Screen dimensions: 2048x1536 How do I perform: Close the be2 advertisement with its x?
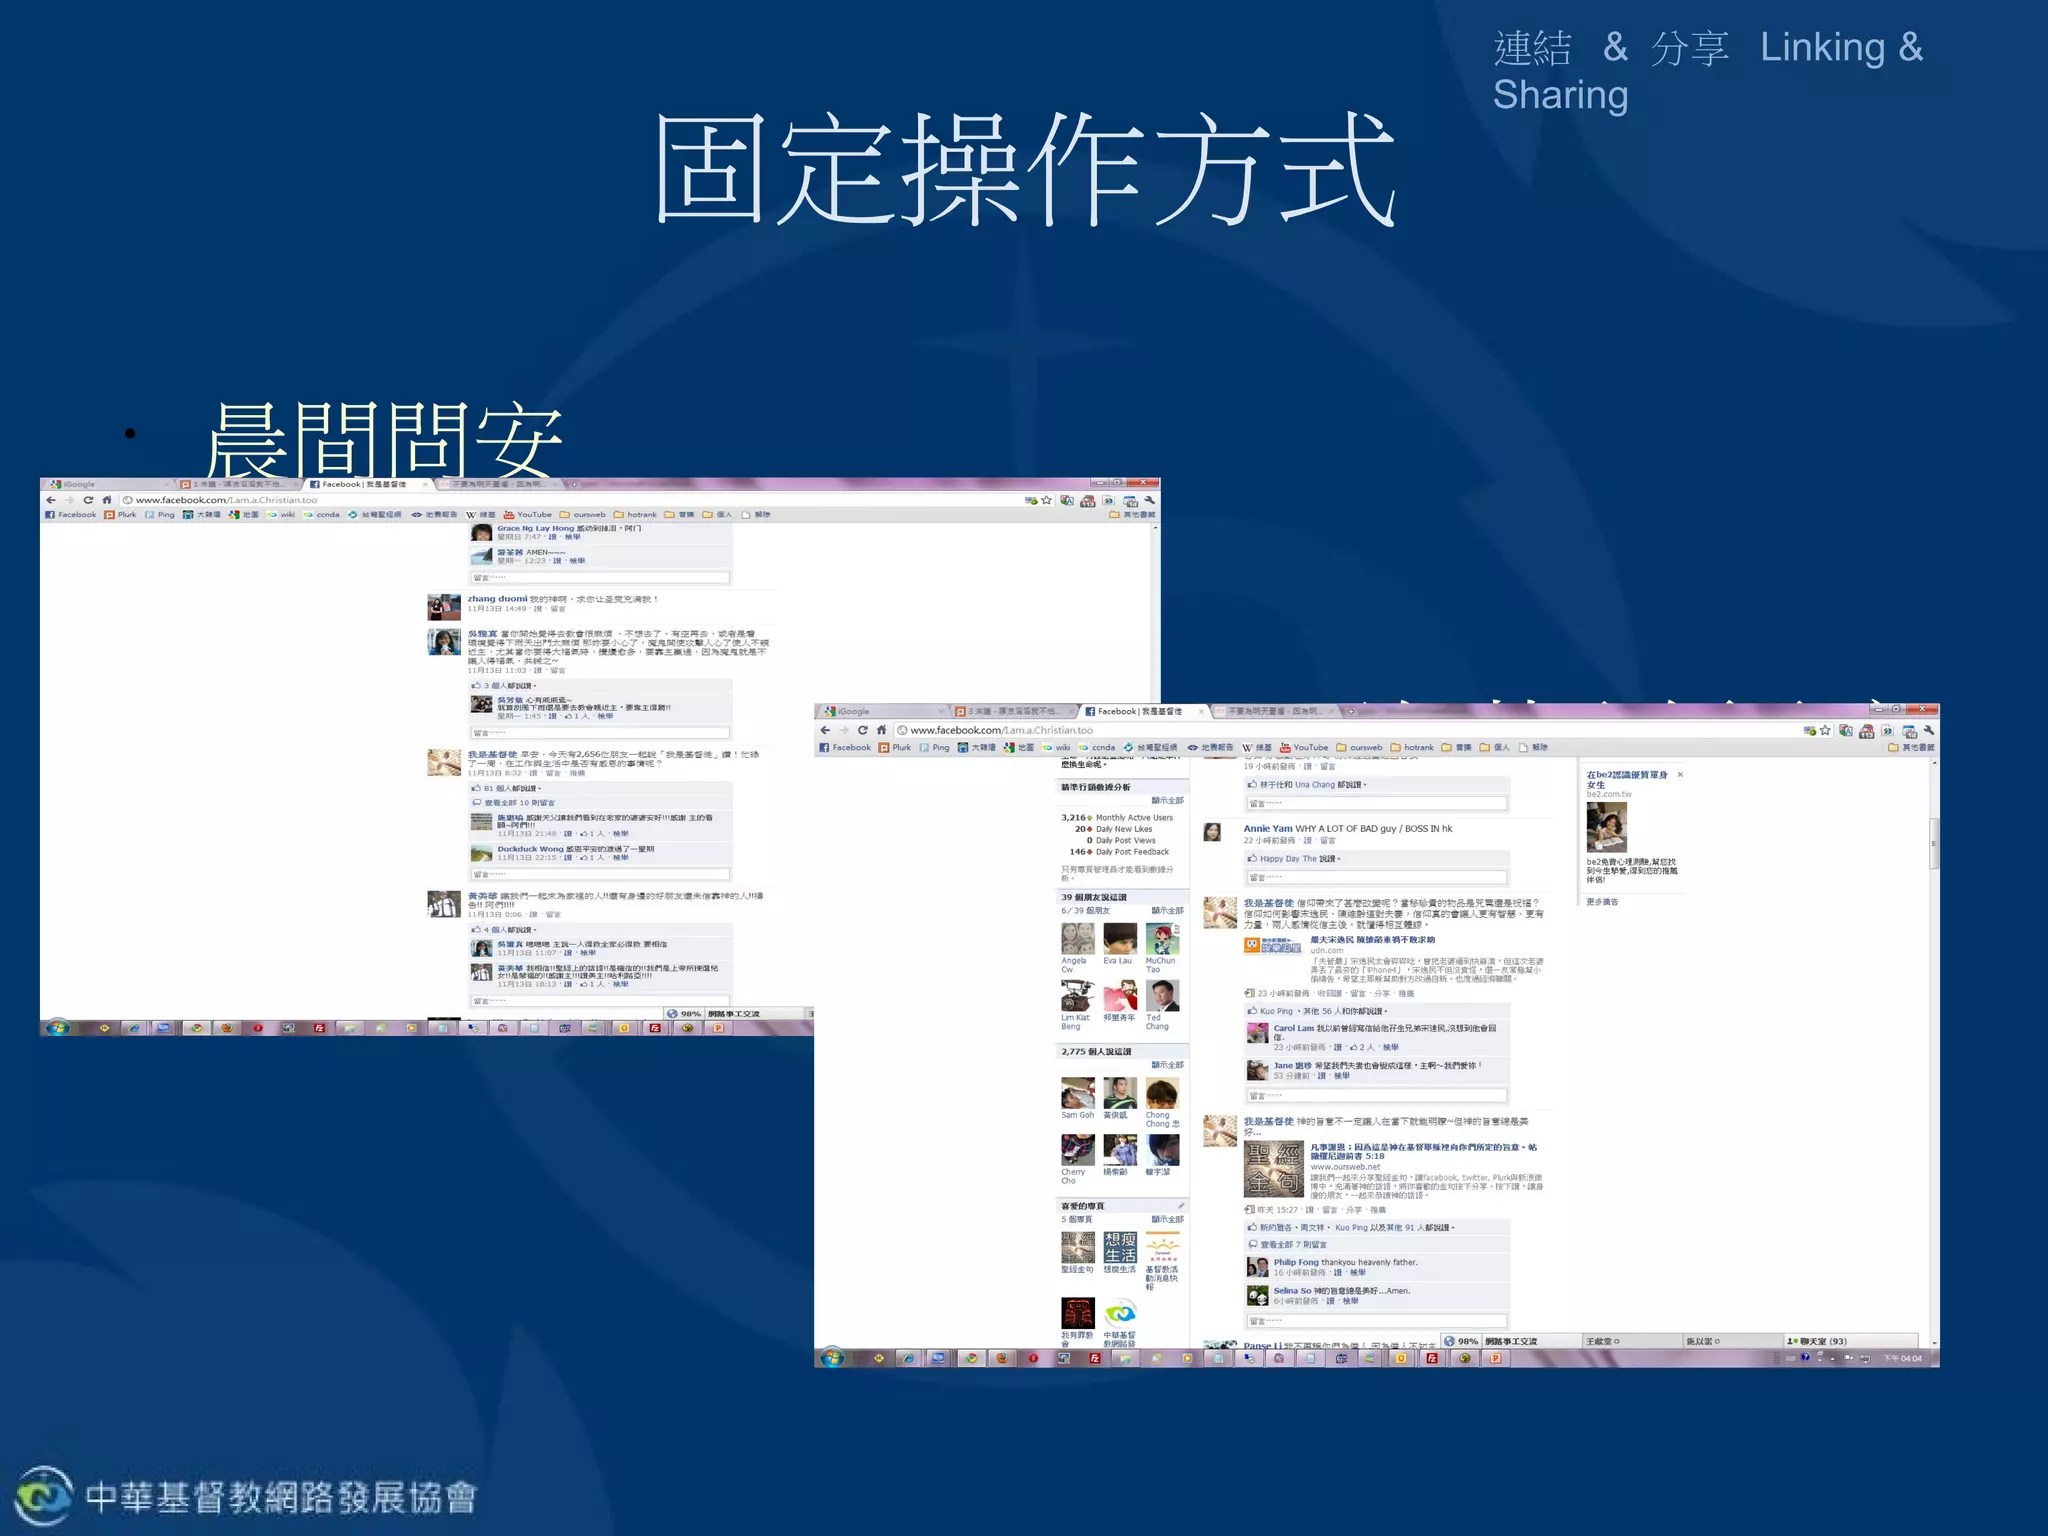pos(1680,775)
